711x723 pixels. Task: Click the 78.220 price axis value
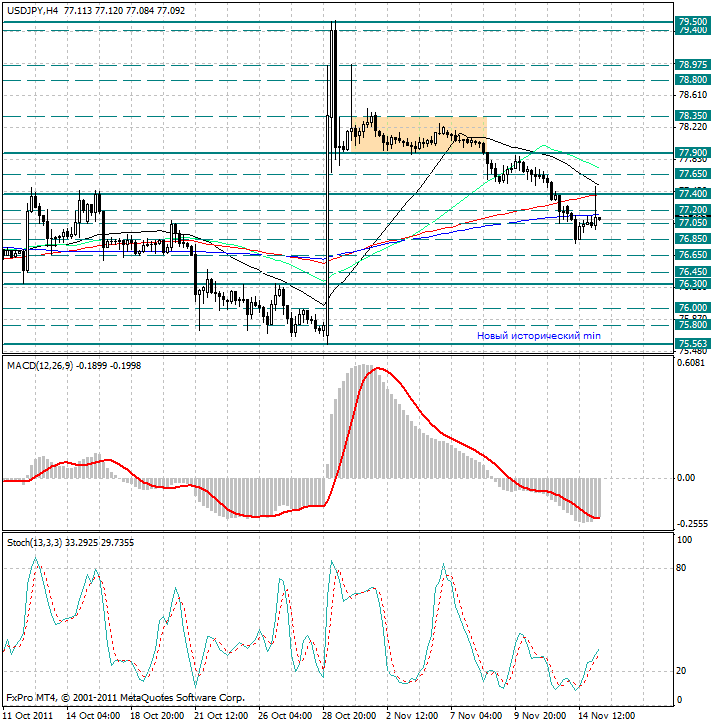coord(693,126)
